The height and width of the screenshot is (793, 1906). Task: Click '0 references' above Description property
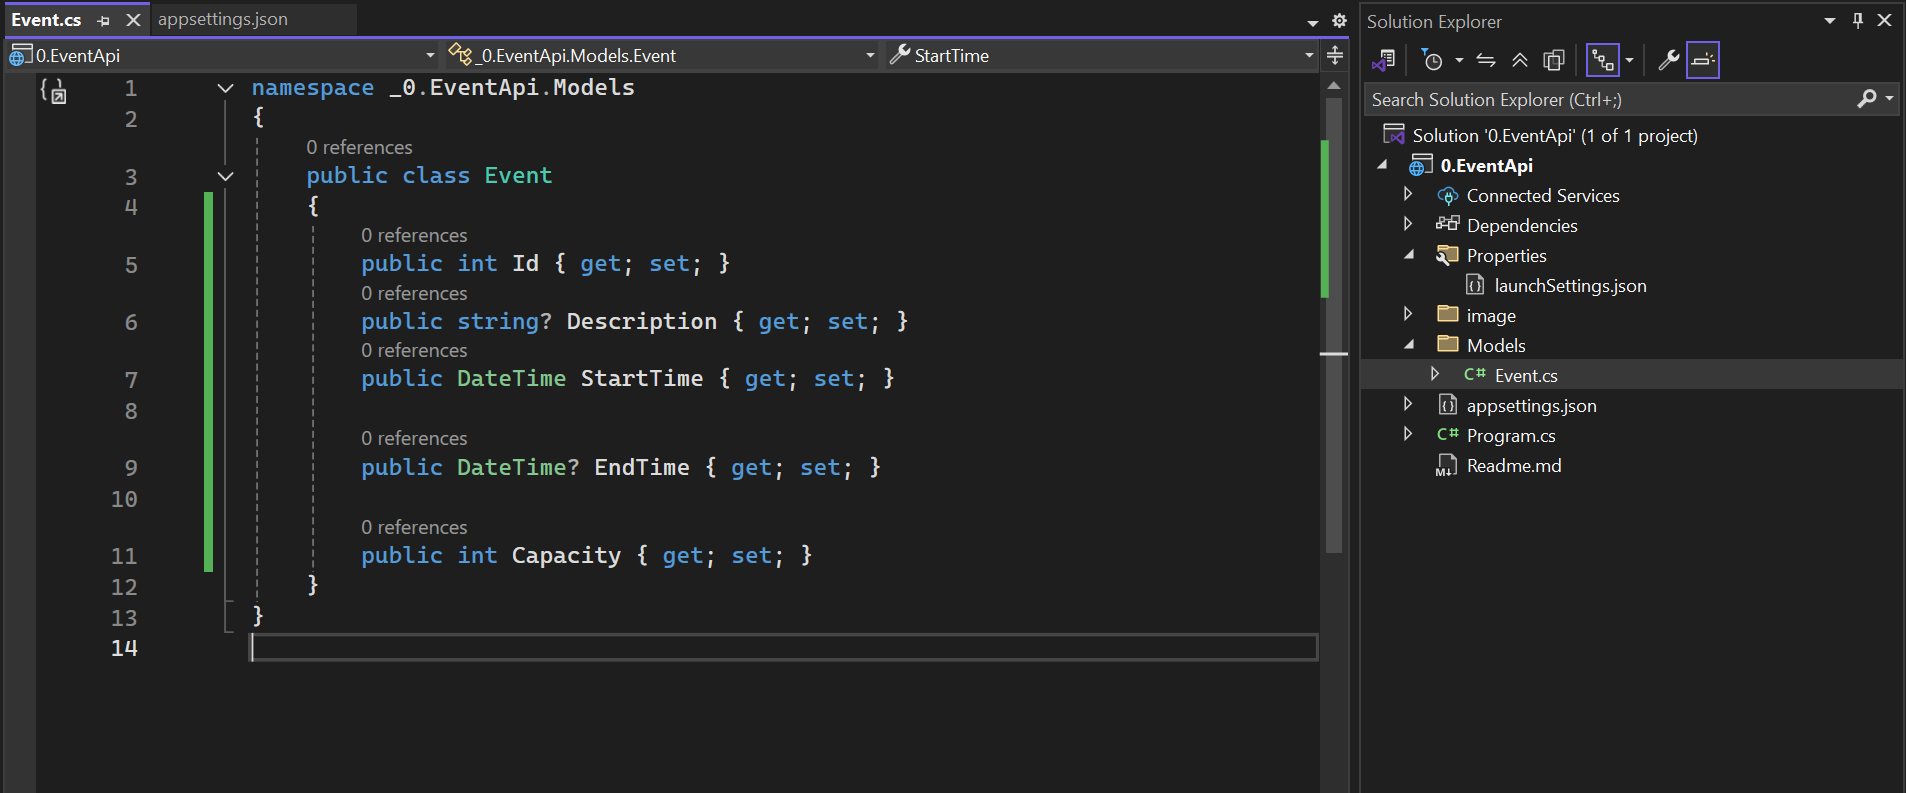[414, 293]
